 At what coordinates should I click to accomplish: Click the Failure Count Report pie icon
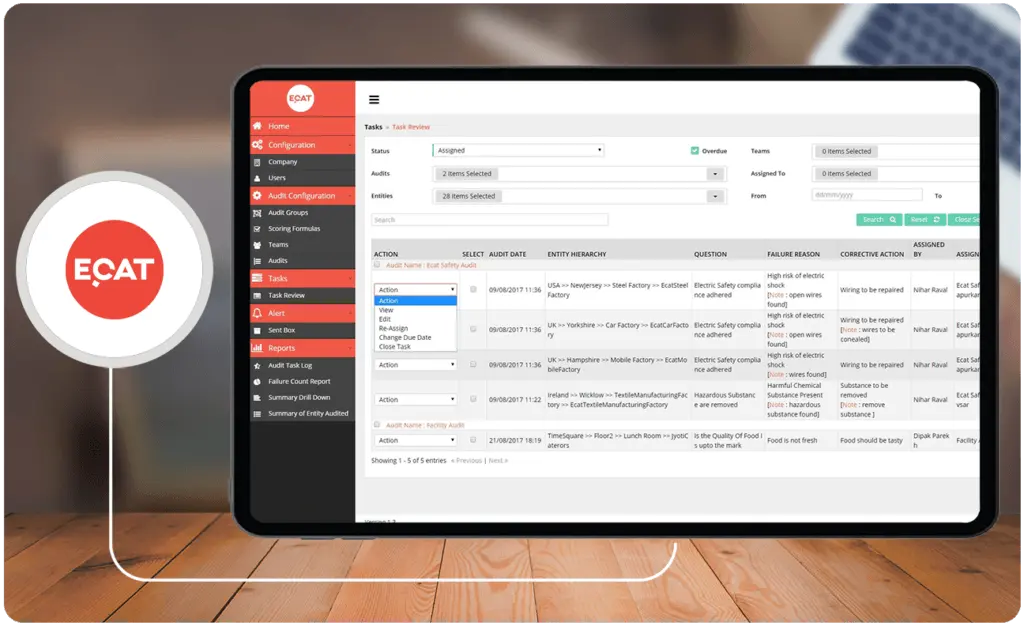257,382
